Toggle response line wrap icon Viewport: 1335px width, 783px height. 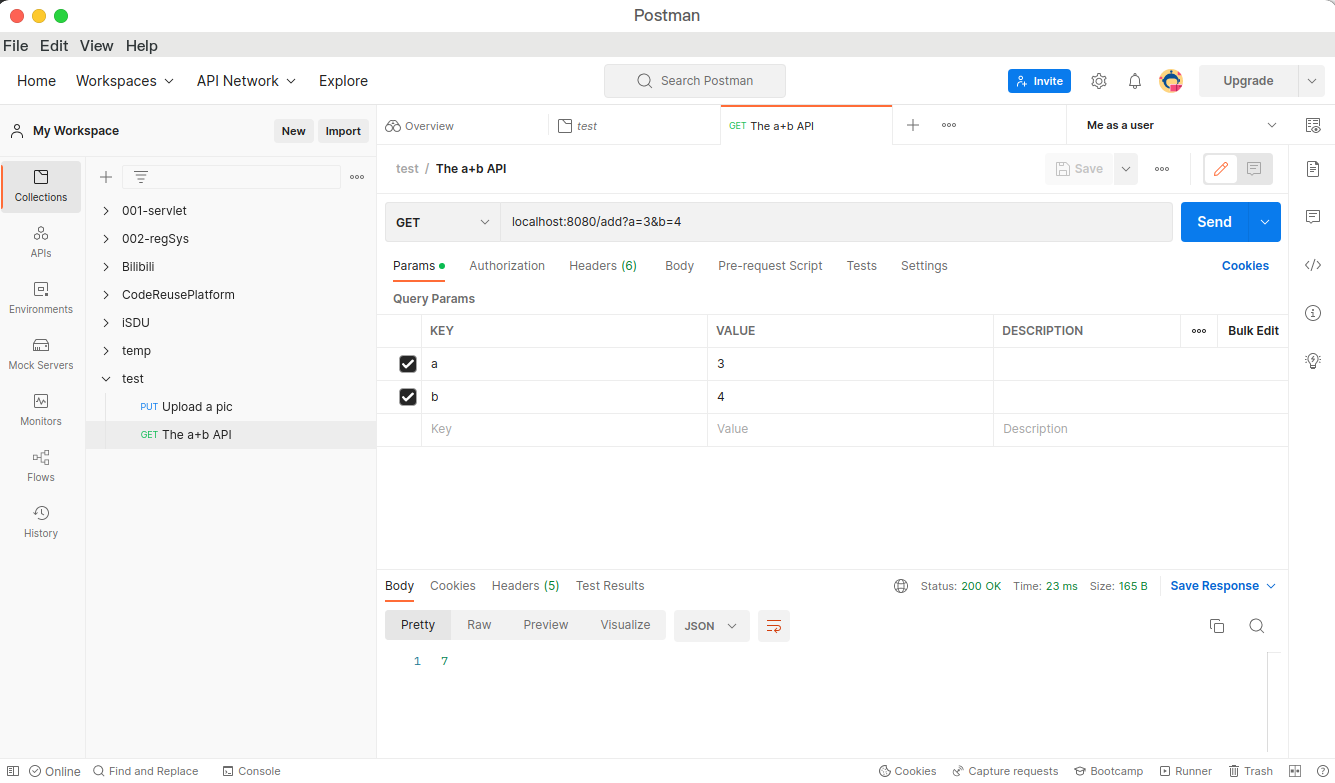(x=774, y=626)
